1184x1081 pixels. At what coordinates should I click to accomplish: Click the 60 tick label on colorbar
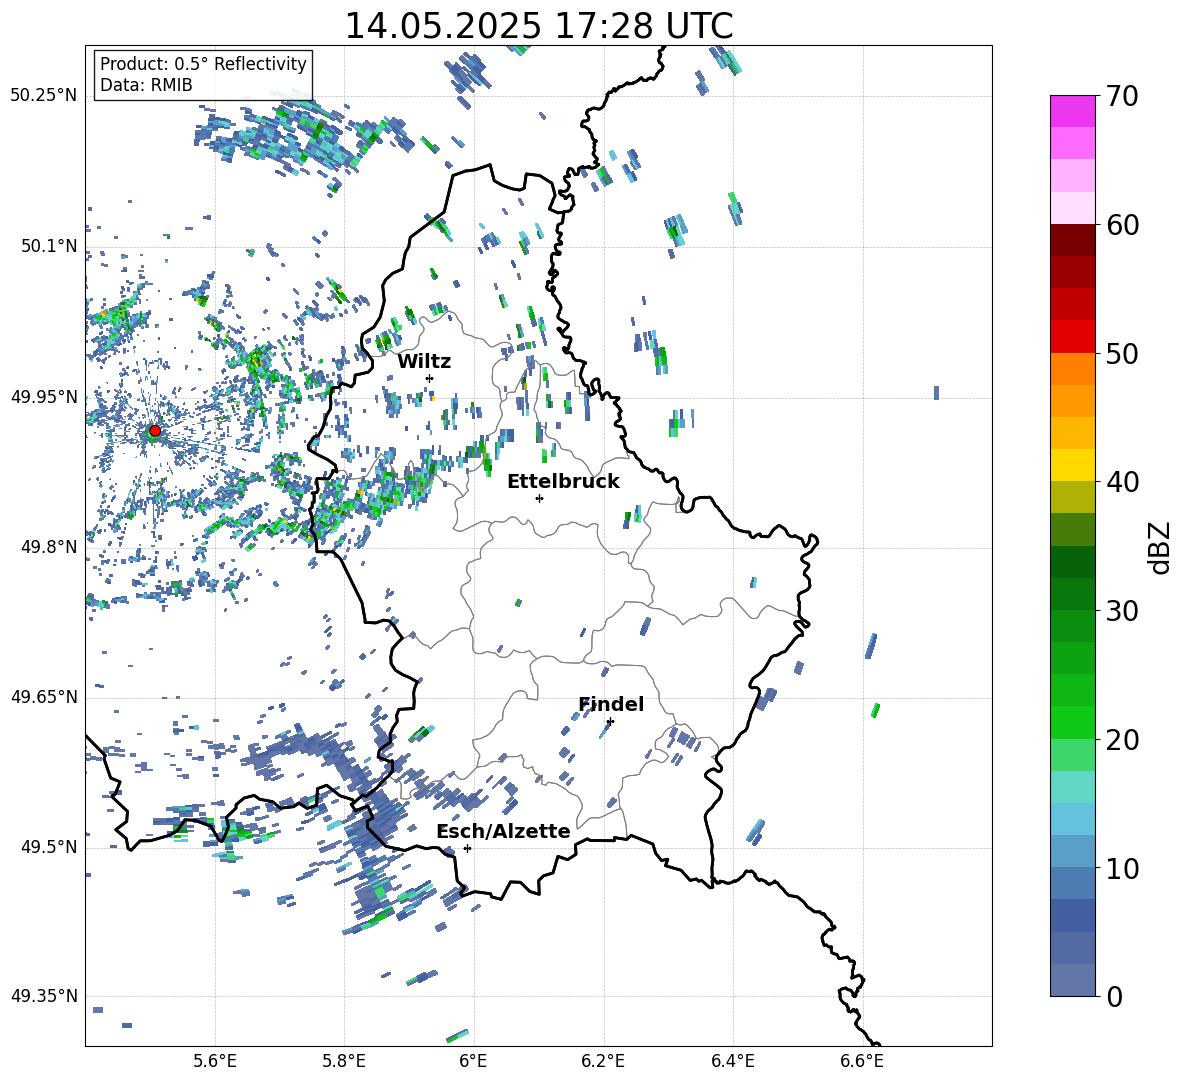coord(1122,225)
